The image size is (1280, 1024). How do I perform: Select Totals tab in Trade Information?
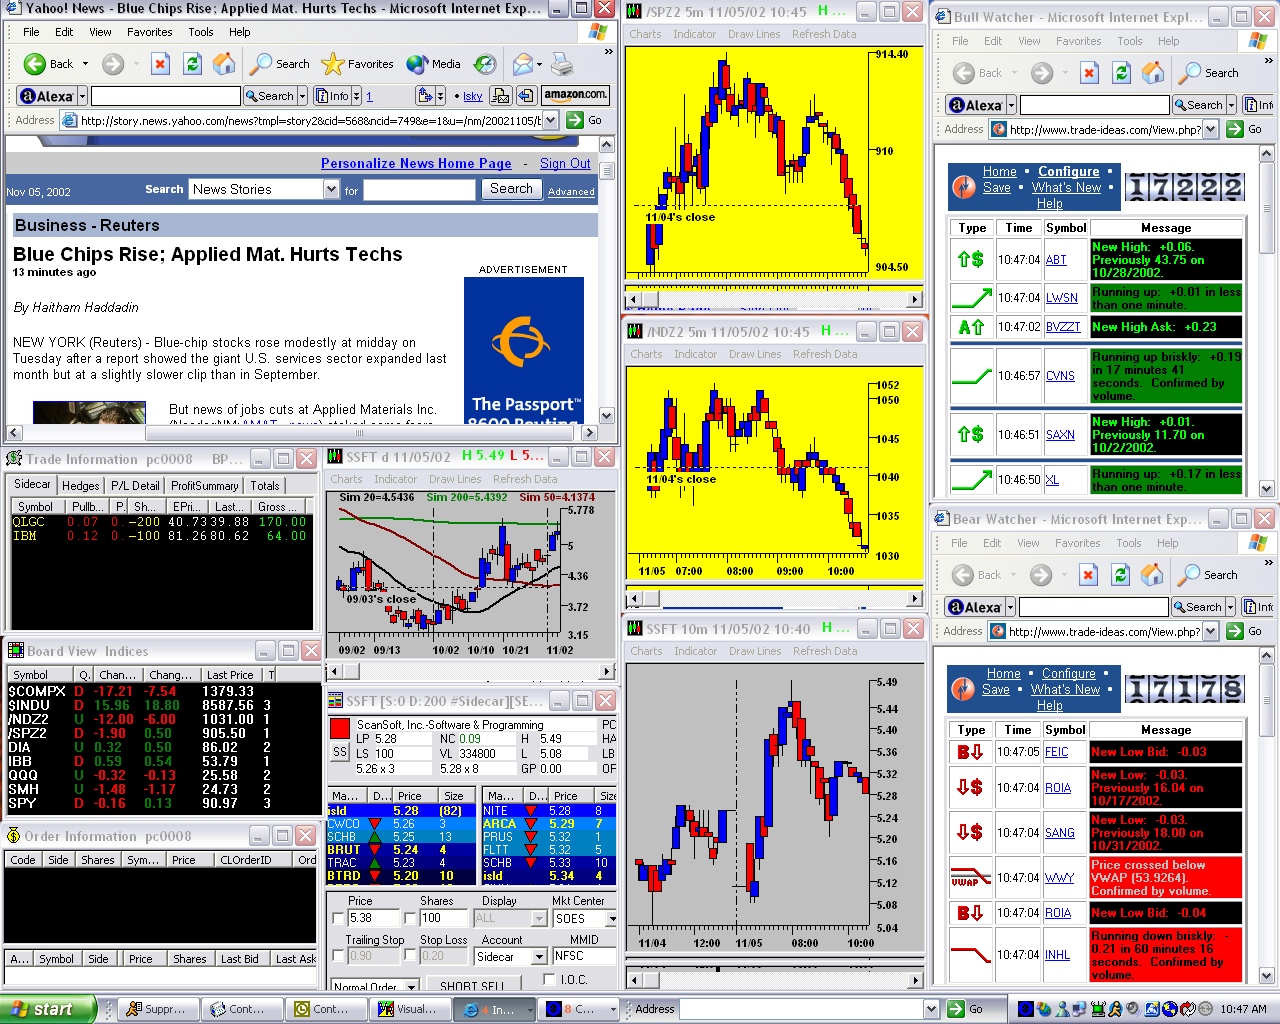click(x=265, y=486)
